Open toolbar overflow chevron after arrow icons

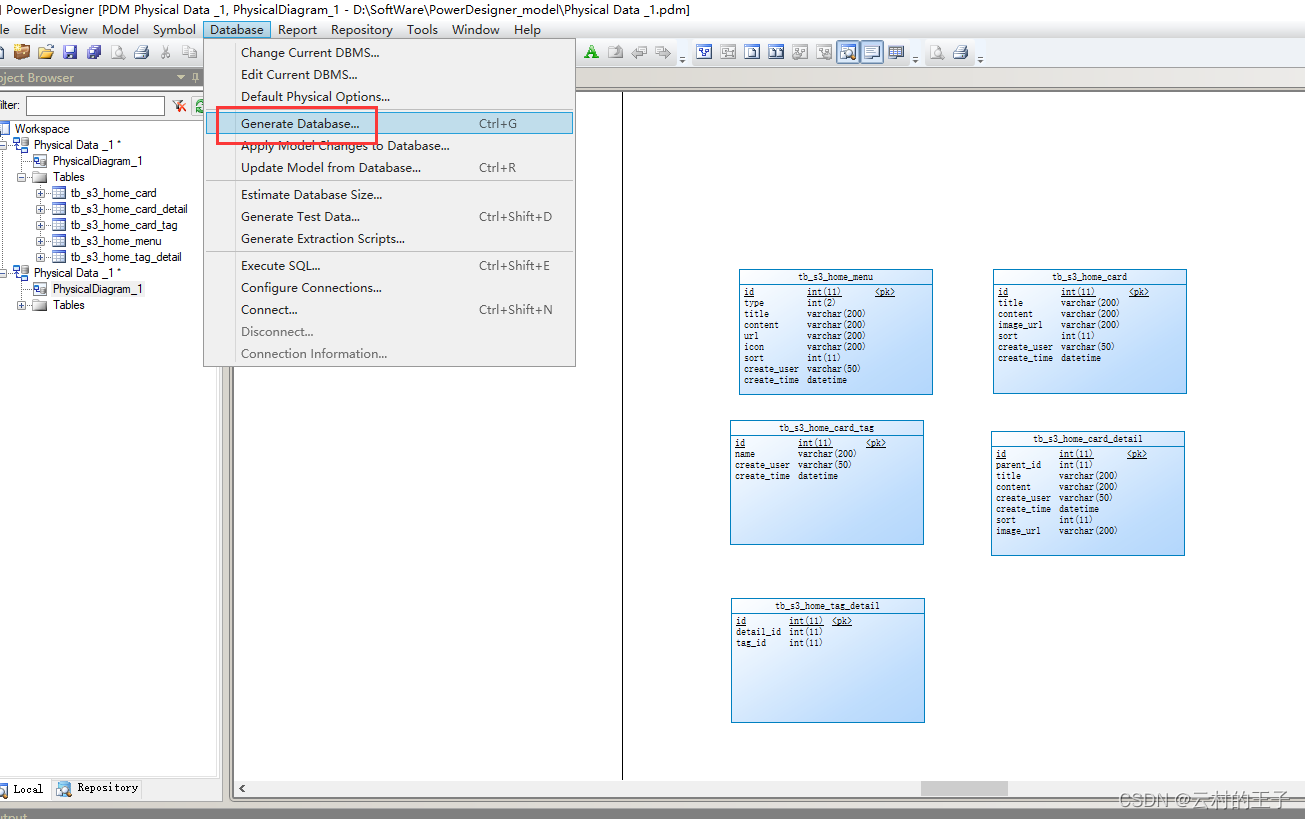coord(683,59)
